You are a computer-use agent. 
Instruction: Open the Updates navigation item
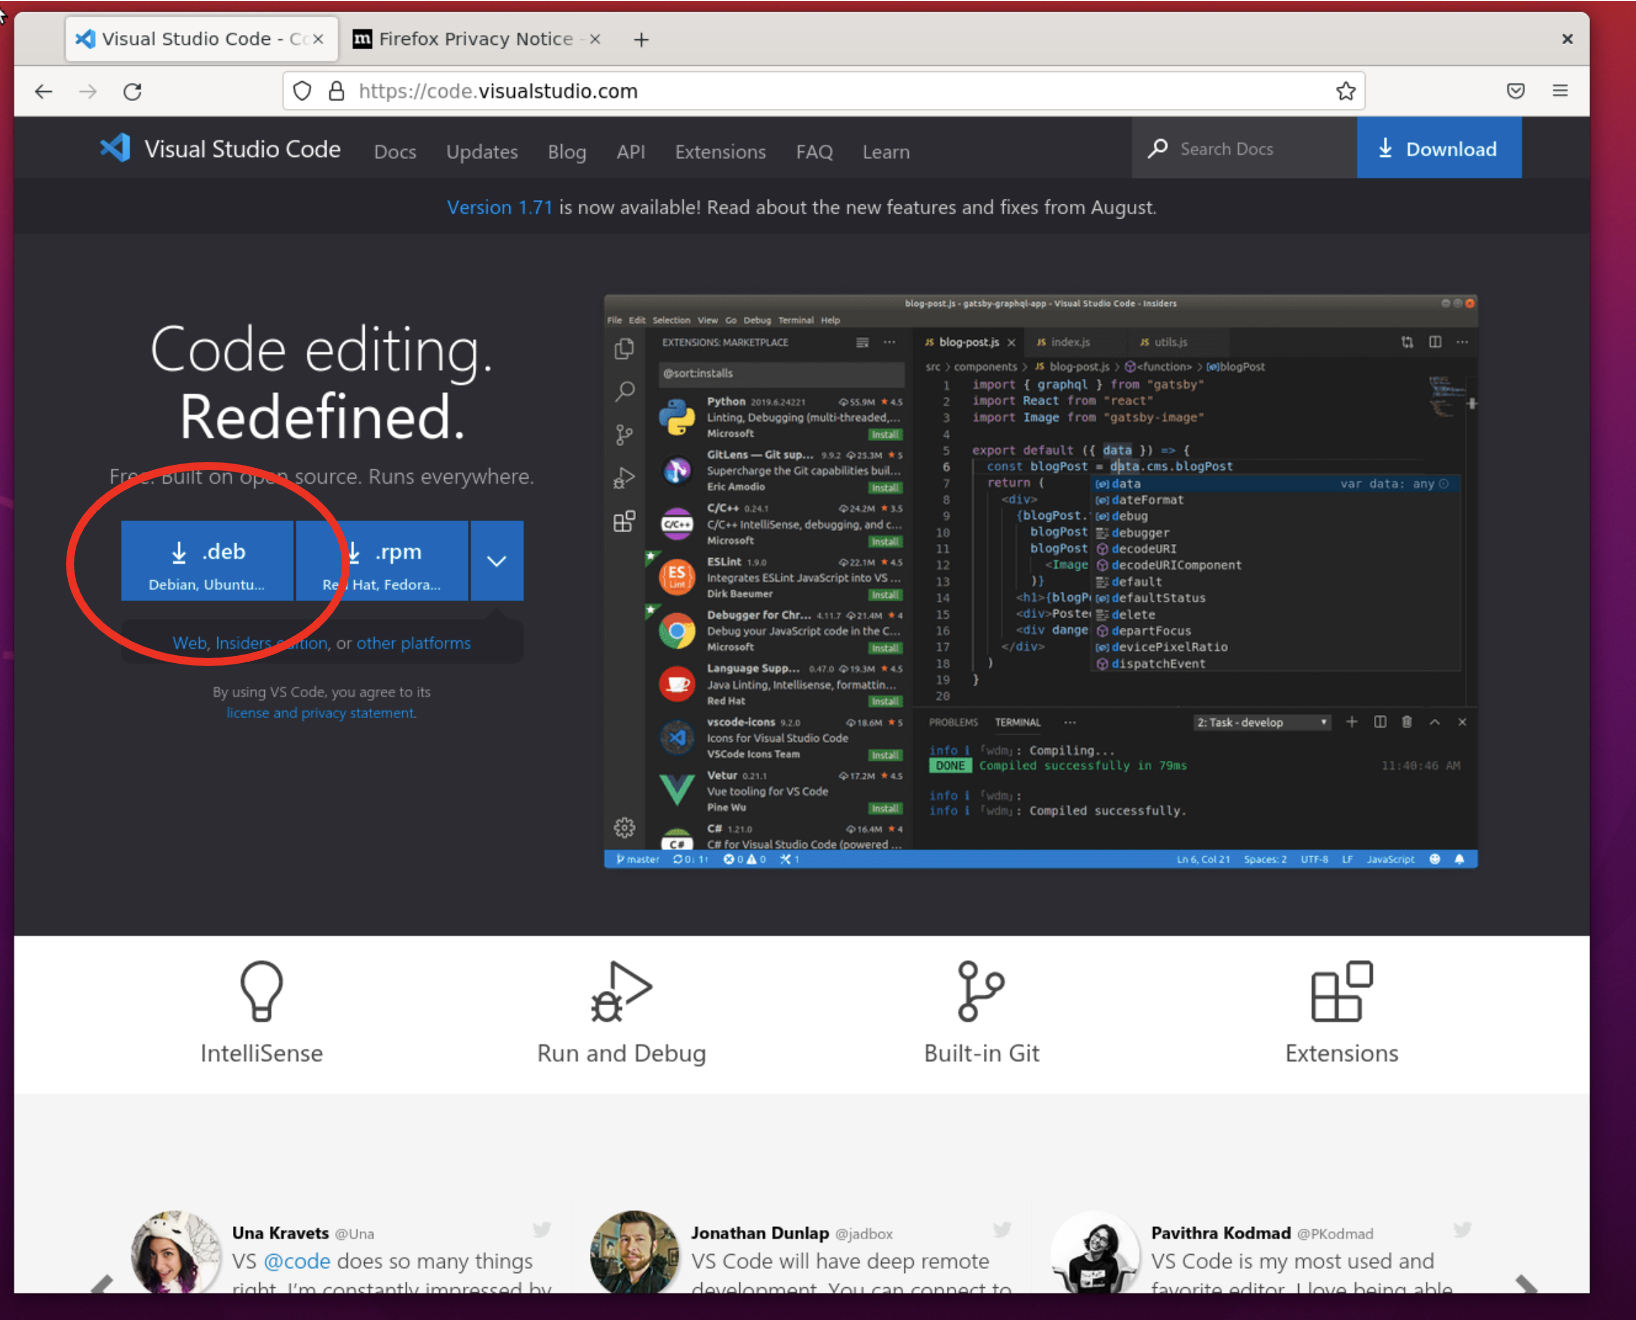pos(482,152)
